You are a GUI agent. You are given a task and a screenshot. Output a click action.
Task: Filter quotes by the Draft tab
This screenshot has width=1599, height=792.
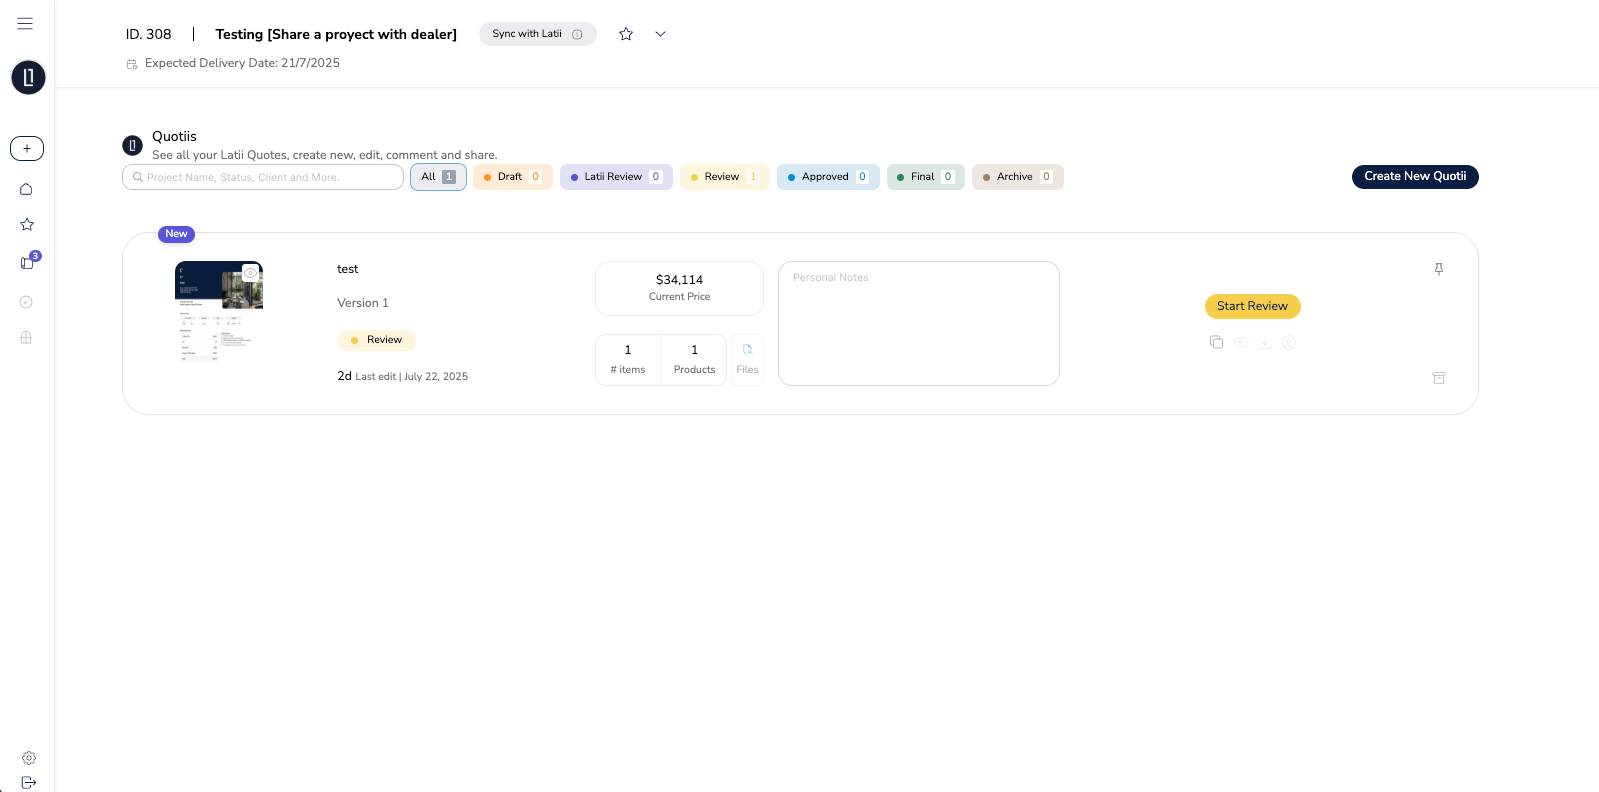512,177
